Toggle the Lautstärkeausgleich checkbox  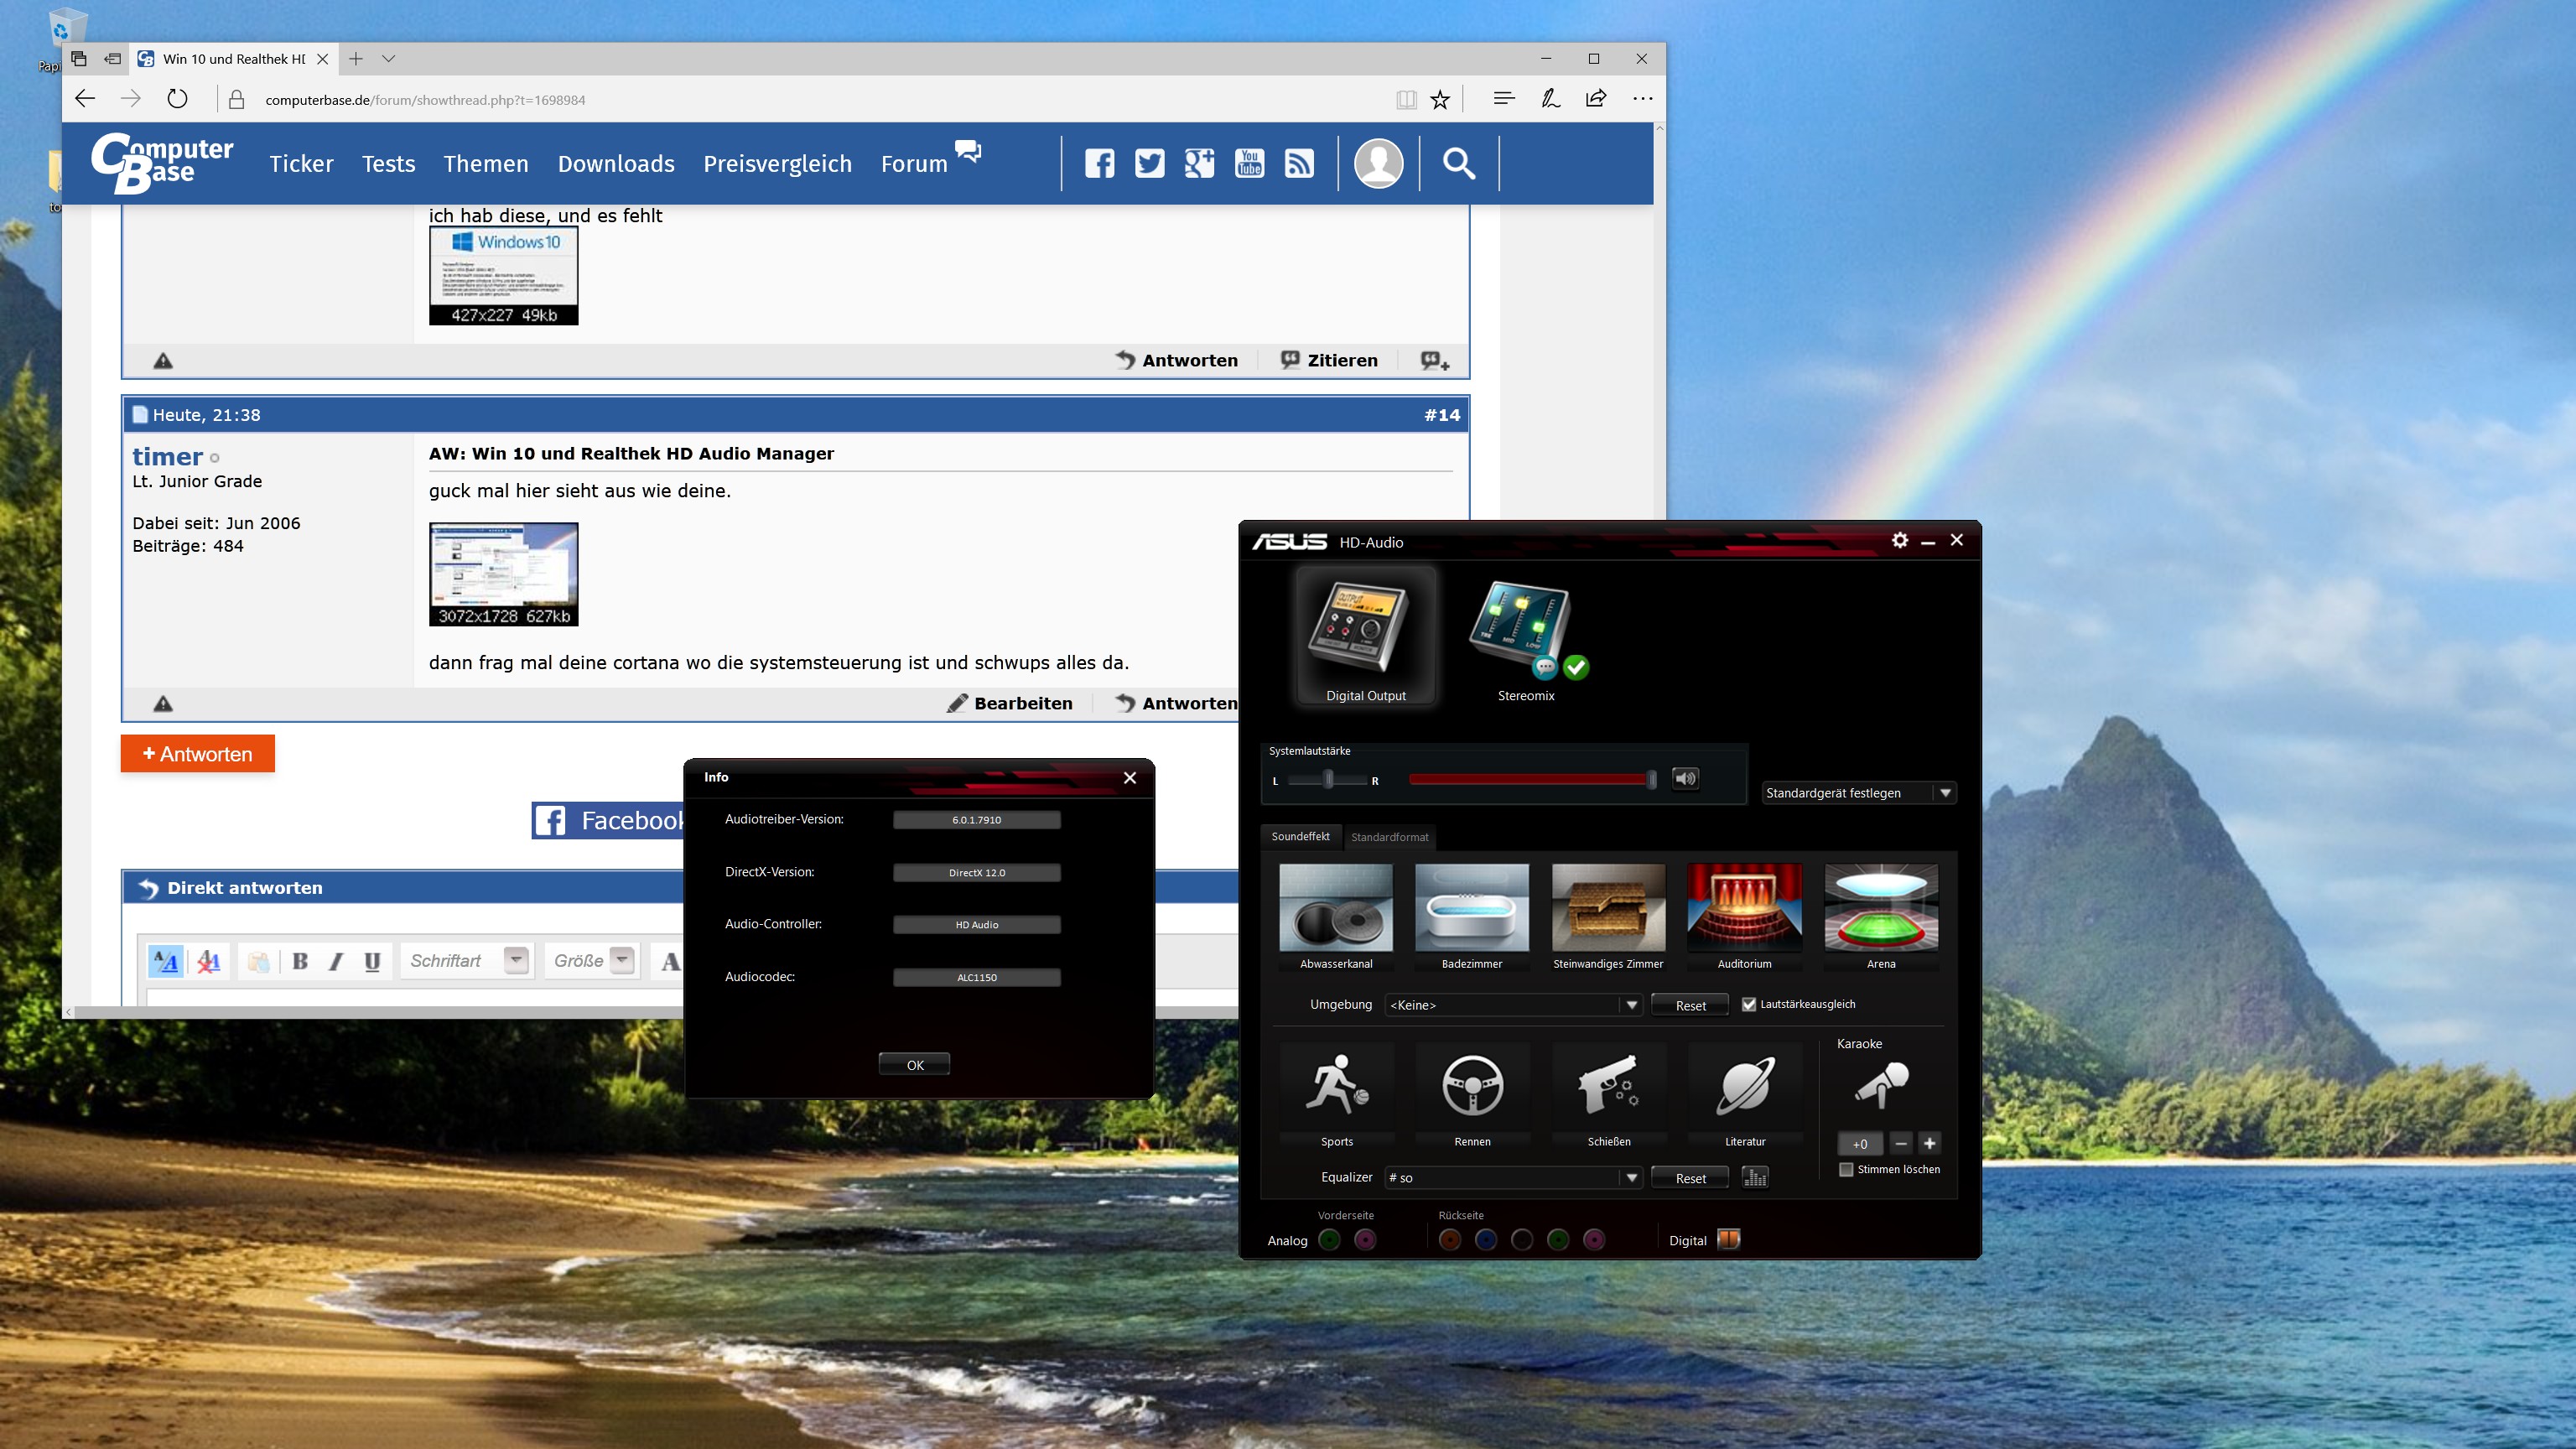(1749, 1004)
